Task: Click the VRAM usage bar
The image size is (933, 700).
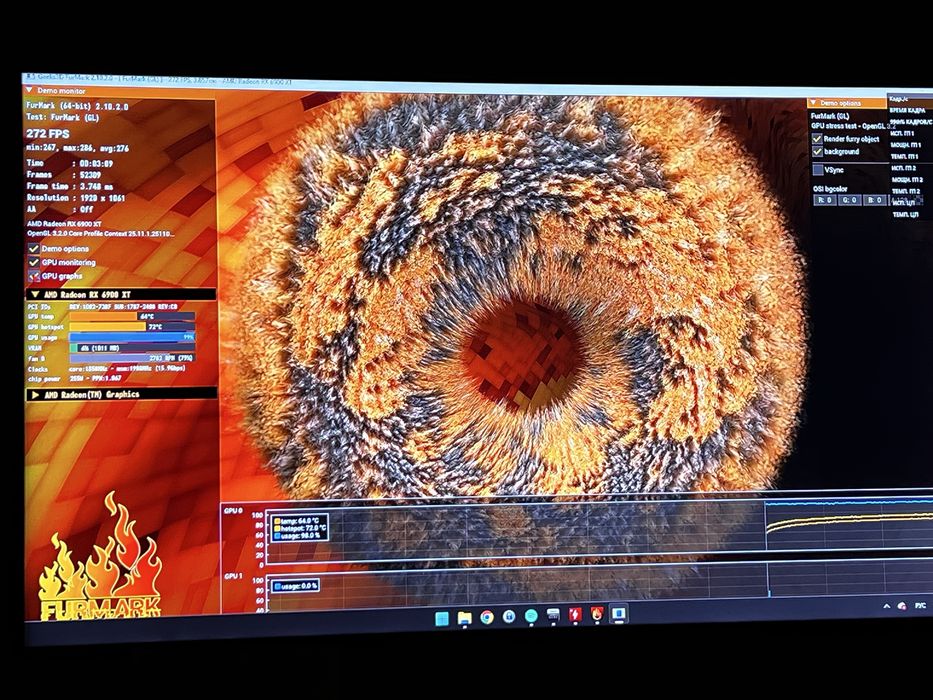Action: click(x=132, y=348)
